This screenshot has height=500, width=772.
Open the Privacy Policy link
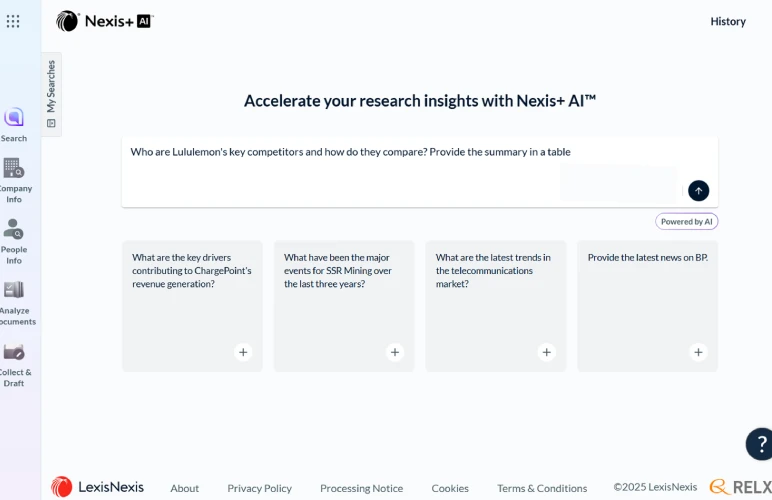point(259,488)
